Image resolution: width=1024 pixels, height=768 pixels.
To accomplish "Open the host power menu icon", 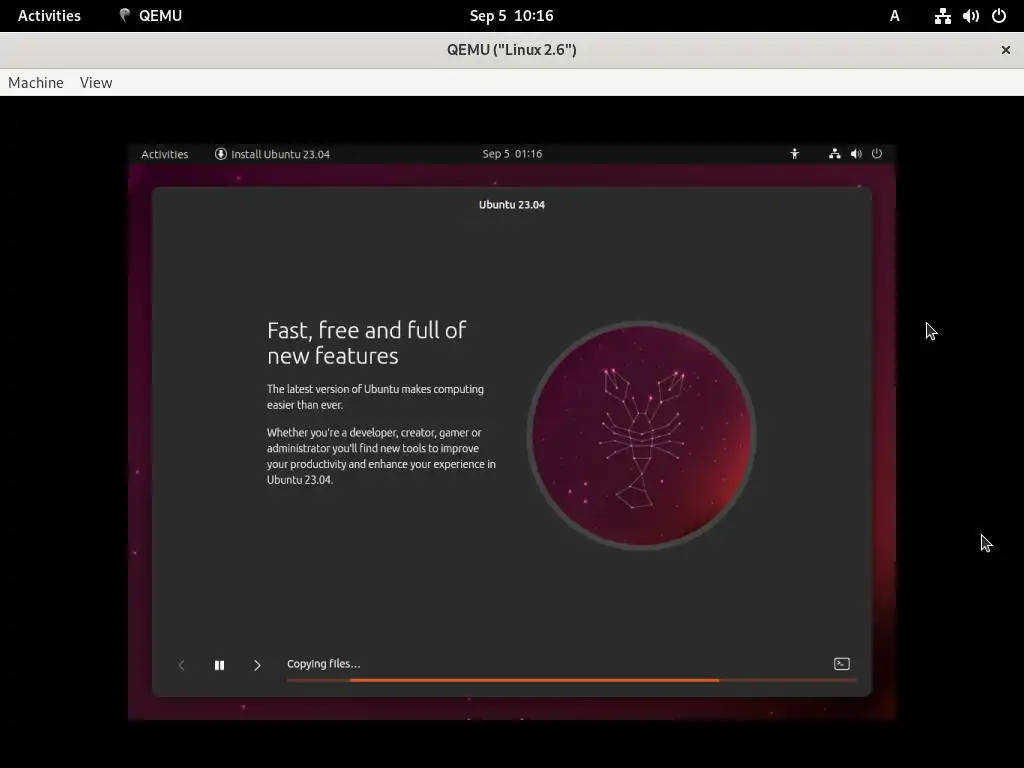I will 999,16.
